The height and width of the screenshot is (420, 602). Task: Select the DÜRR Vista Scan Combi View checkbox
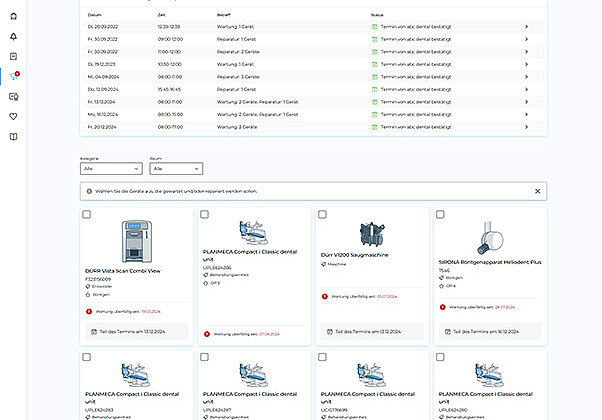pyautogui.click(x=87, y=214)
